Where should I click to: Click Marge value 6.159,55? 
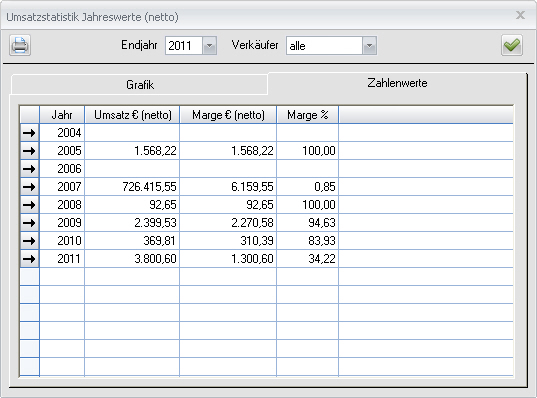click(x=228, y=187)
